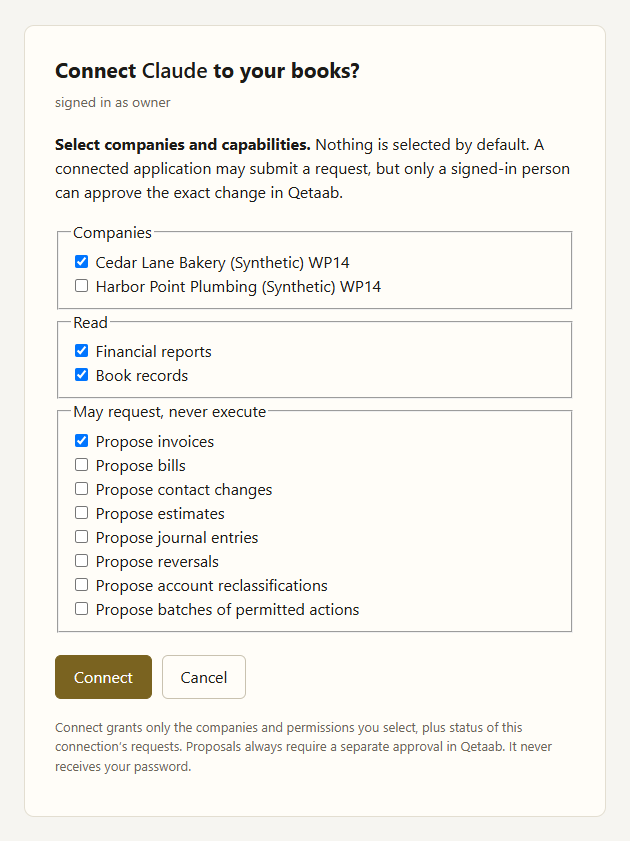Tick the Propose estimates checkbox

click(x=81, y=513)
